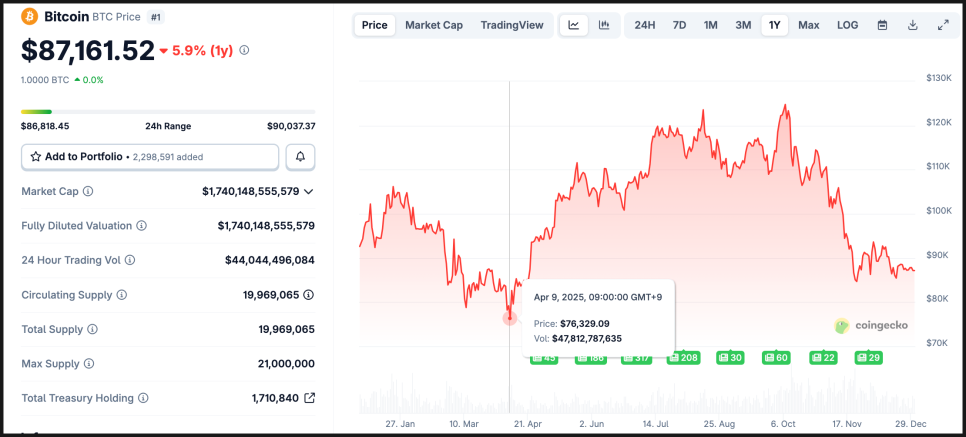Screen dimensions: 966x437
Task: Open the news marker labeled 60
Action: tap(776, 357)
